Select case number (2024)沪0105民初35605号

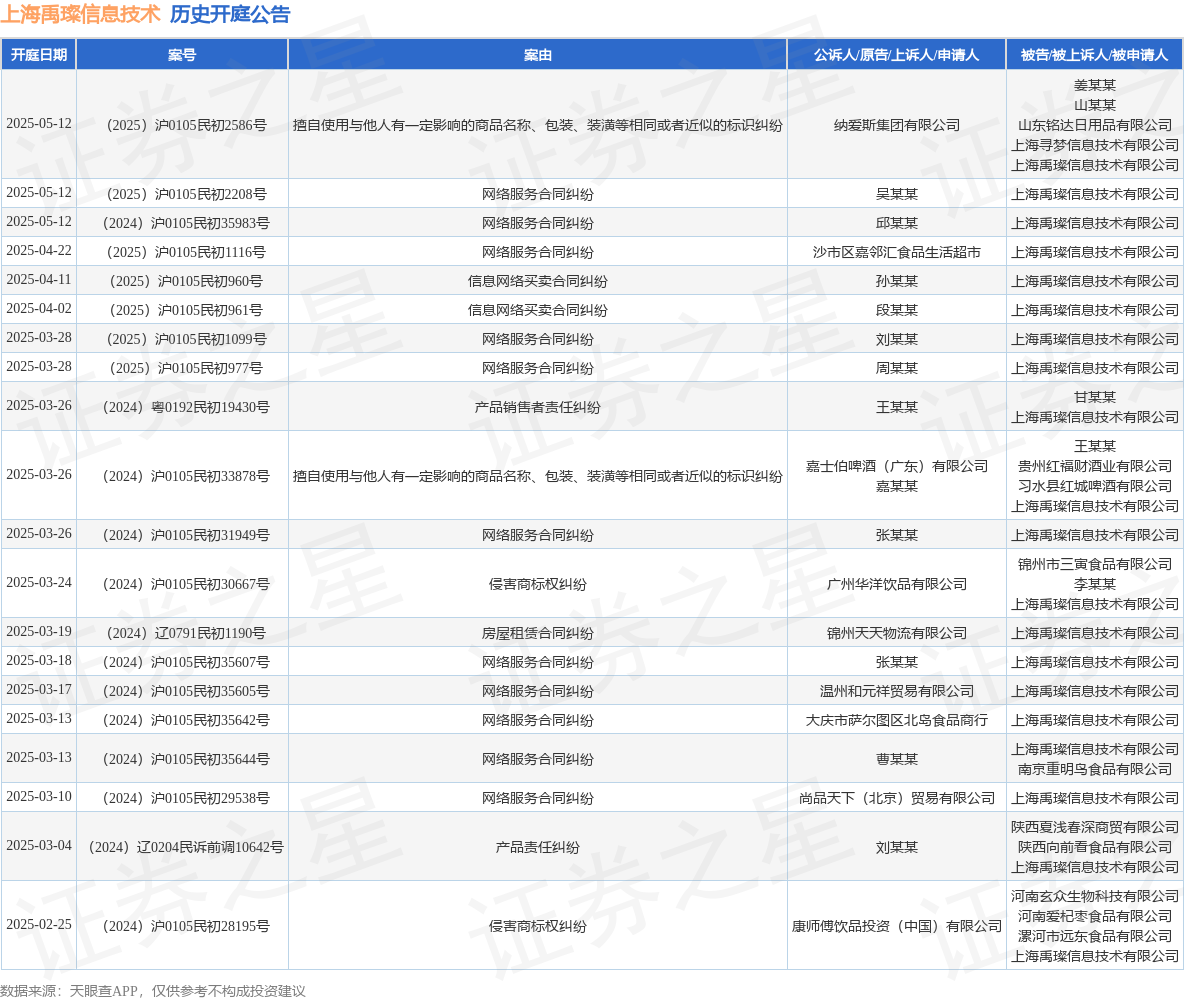pyautogui.click(x=182, y=692)
